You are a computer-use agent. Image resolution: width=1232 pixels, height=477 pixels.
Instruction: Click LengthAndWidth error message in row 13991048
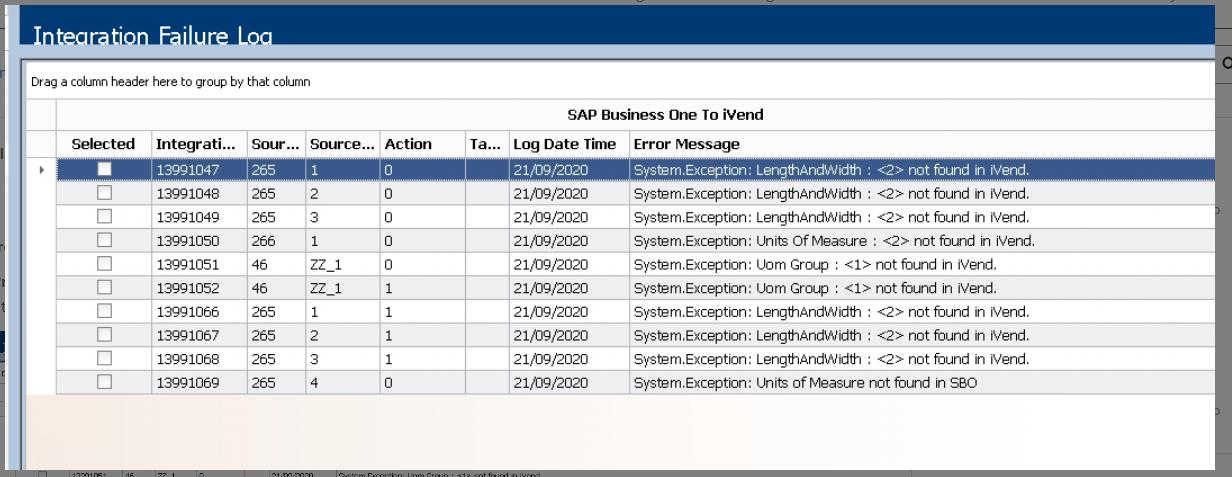point(831,193)
